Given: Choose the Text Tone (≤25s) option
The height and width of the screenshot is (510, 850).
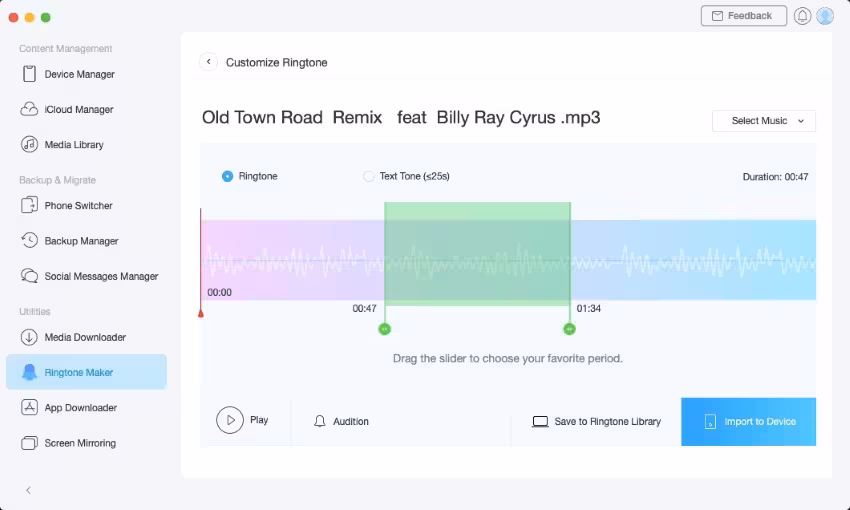Looking at the screenshot, I should (369, 176).
